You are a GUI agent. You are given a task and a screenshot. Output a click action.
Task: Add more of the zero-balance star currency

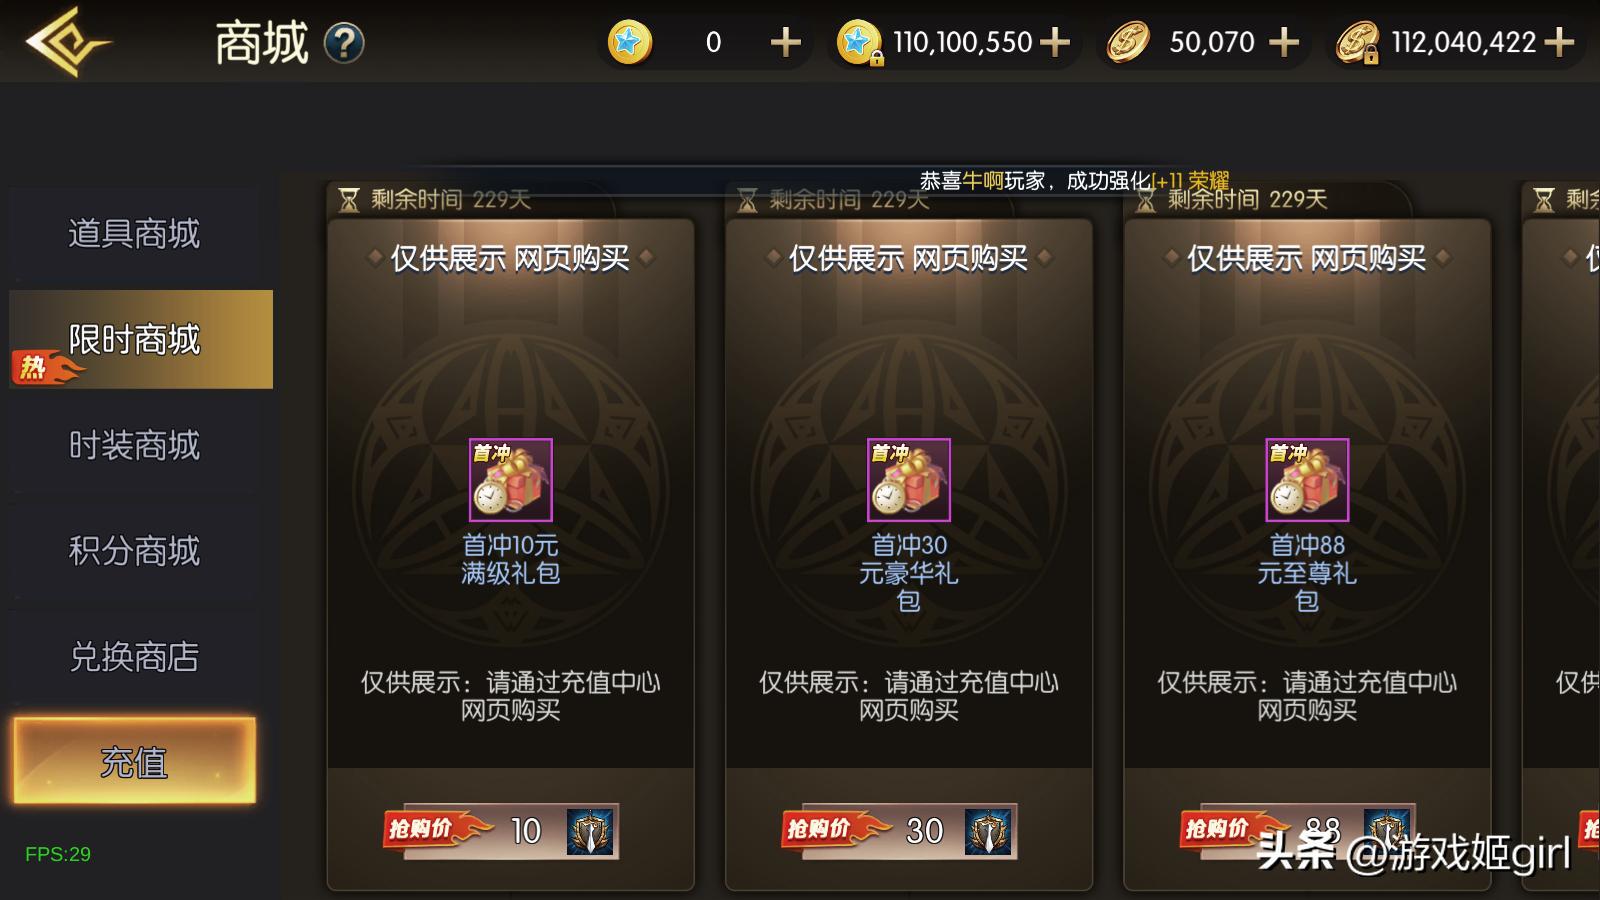point(786,42)
